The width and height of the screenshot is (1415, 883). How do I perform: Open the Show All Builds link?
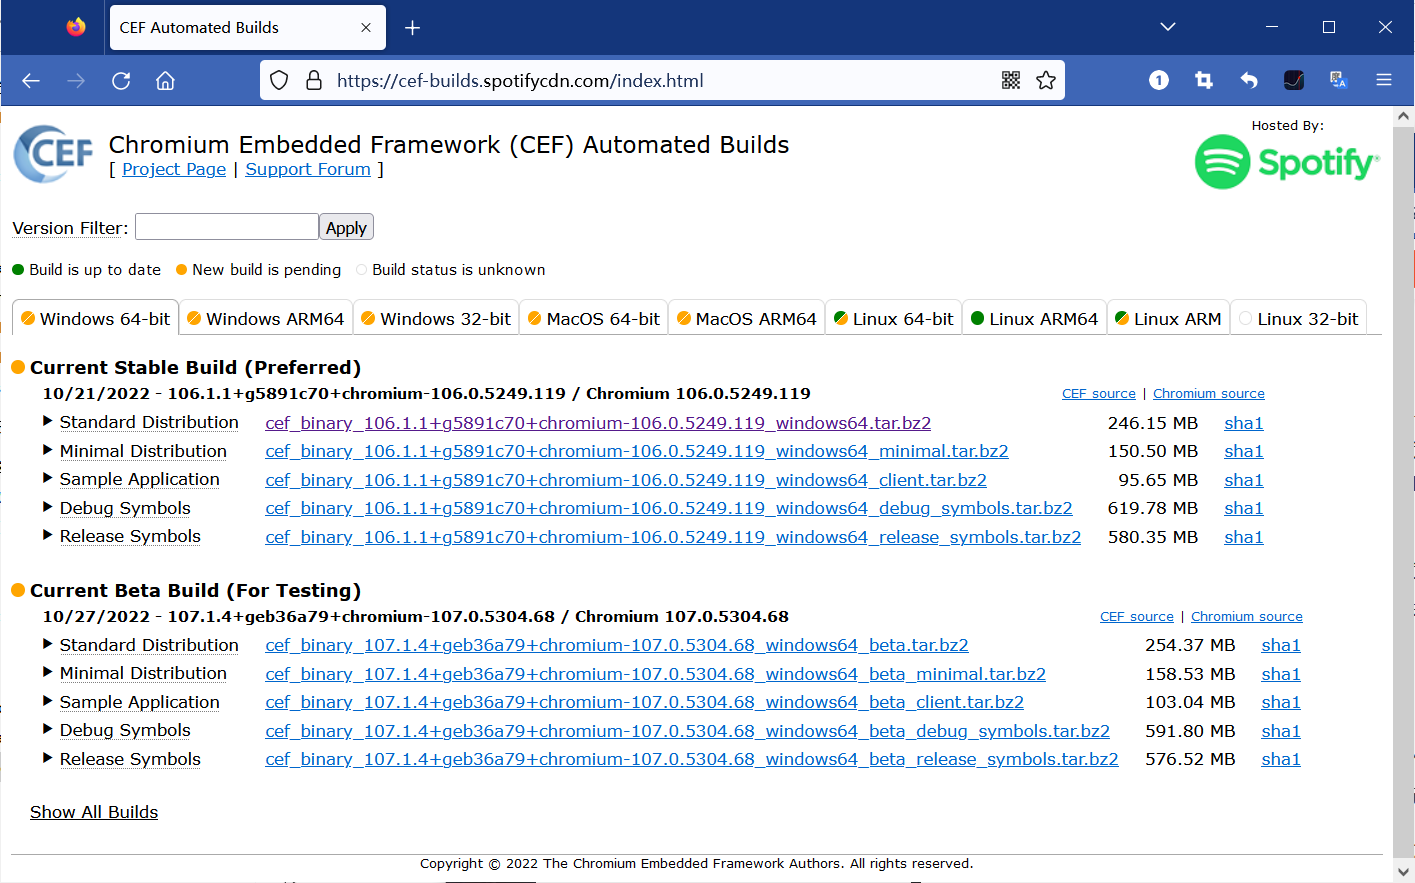click(x=94, y=812)
